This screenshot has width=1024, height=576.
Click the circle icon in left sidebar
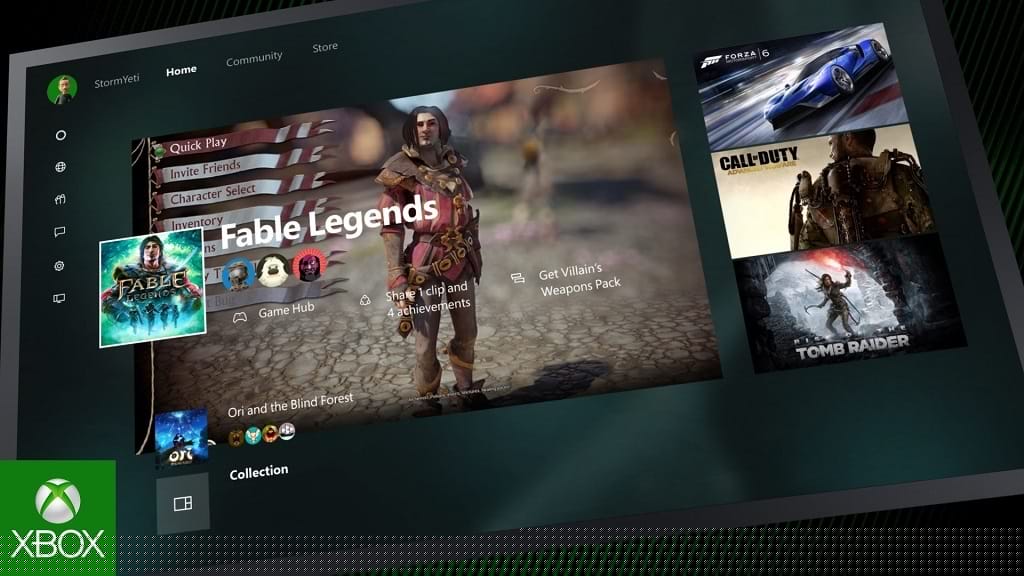tap(61, 135)
